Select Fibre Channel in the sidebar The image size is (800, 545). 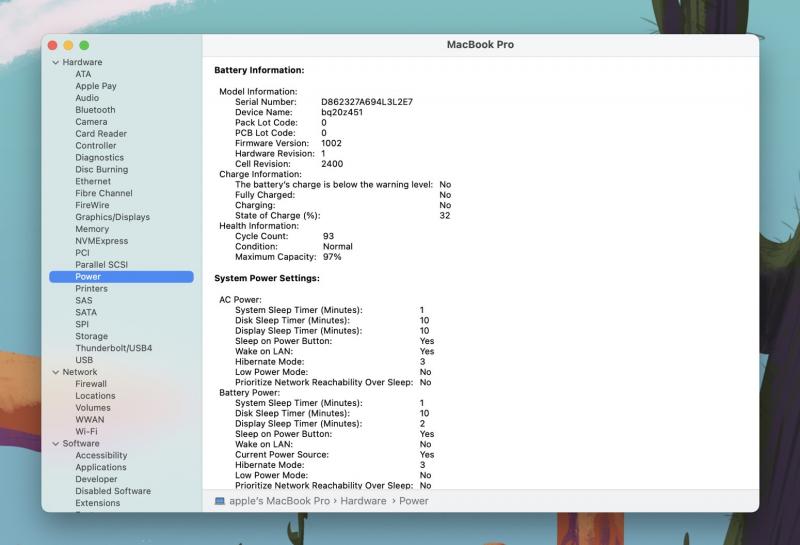(x=104, y=193)
